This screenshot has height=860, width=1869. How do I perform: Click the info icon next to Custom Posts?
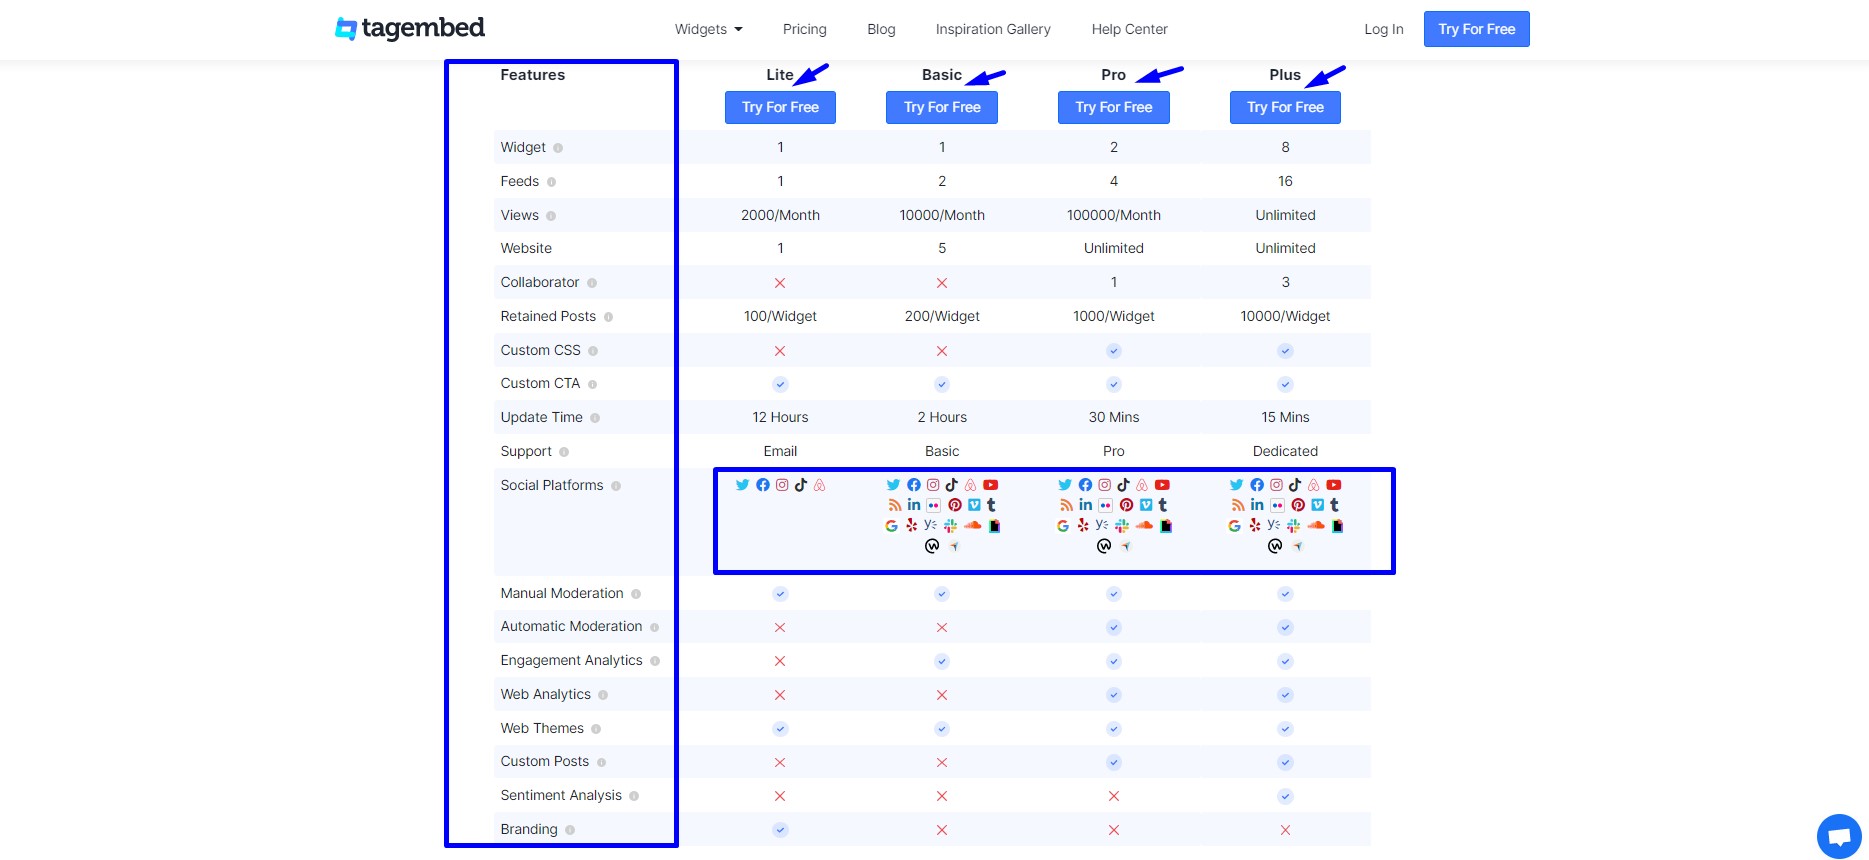[601, 762]
